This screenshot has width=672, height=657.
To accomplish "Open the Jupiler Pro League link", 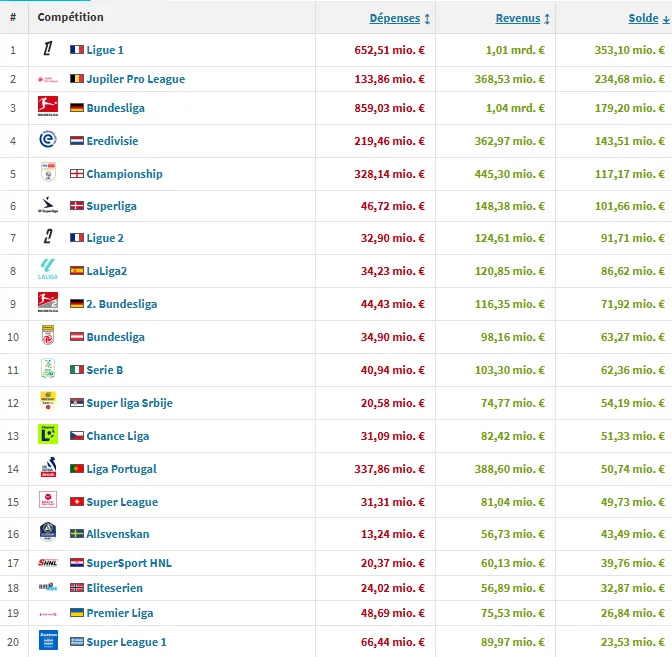I will [135, 79].
